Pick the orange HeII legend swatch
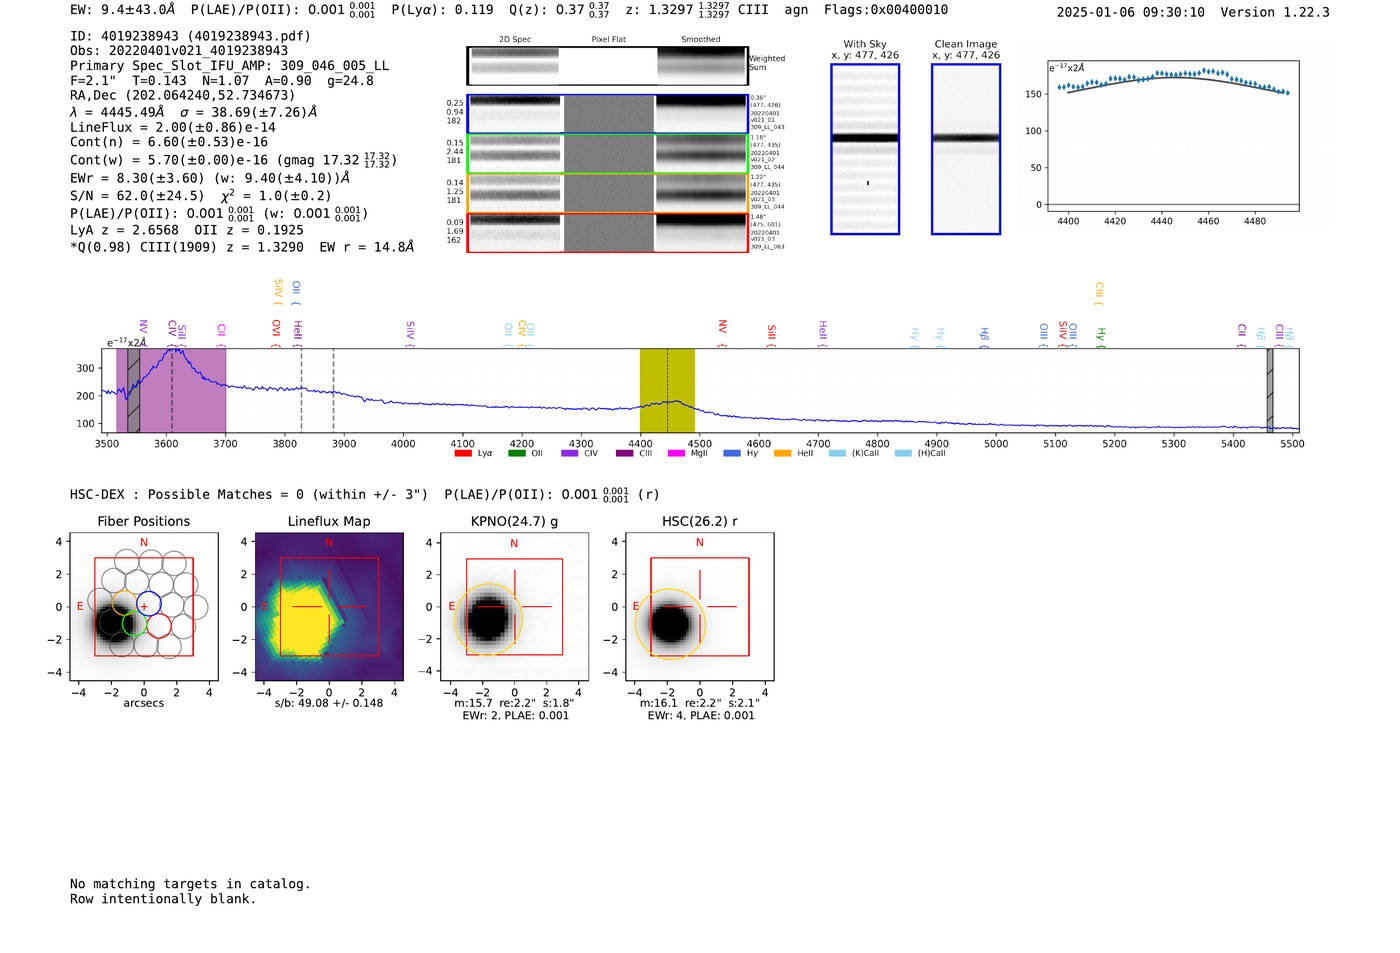Viewport: 1400px width, 953px height. 782,454
